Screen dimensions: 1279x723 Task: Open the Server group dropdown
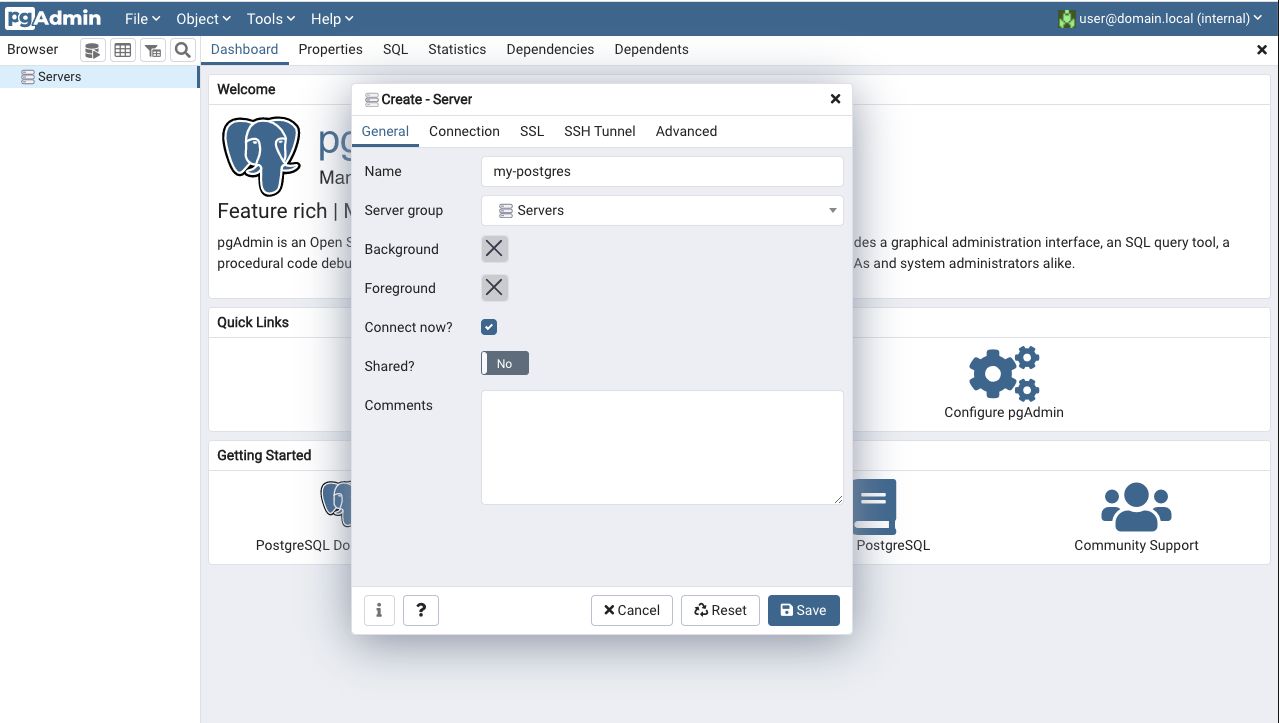point(662,210)
